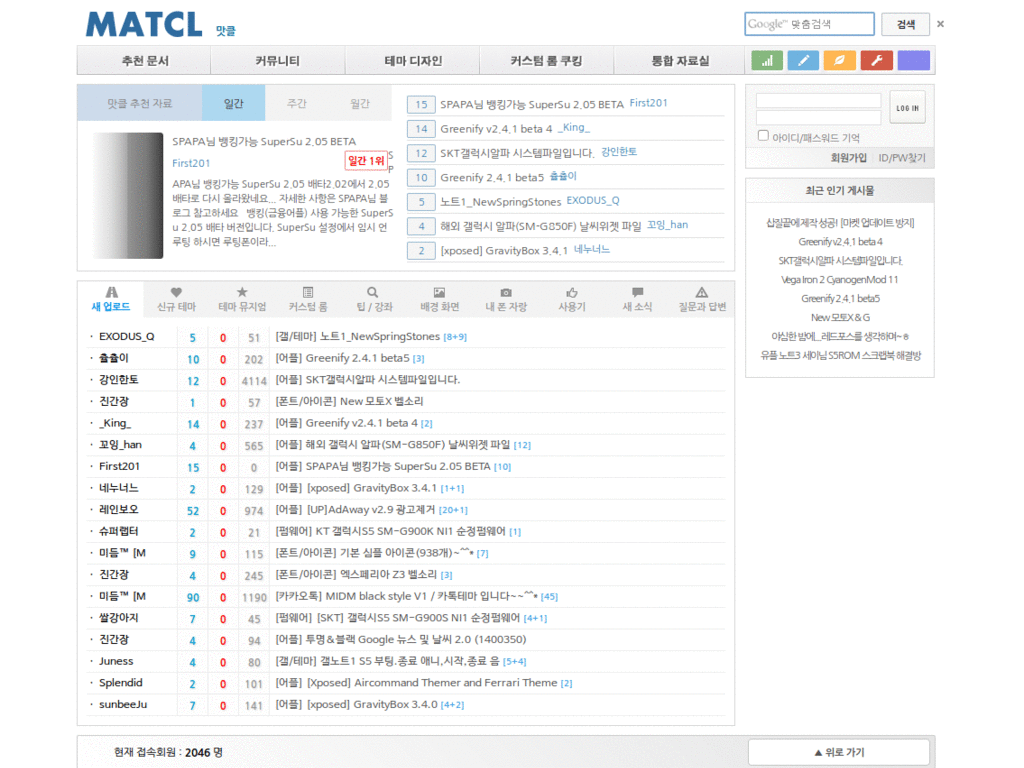Open post KT 갤럭시S5 SM-G900K NI1 순정펌웨어
The height and width of the screenshot is (768, 1024).
click(391, 531)
